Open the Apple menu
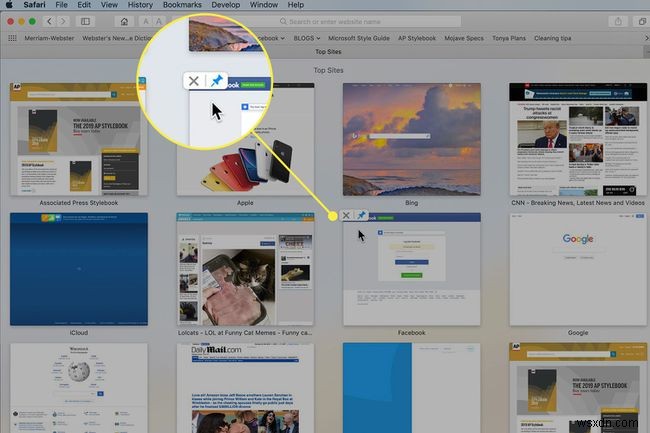 [x=9, y=5]
